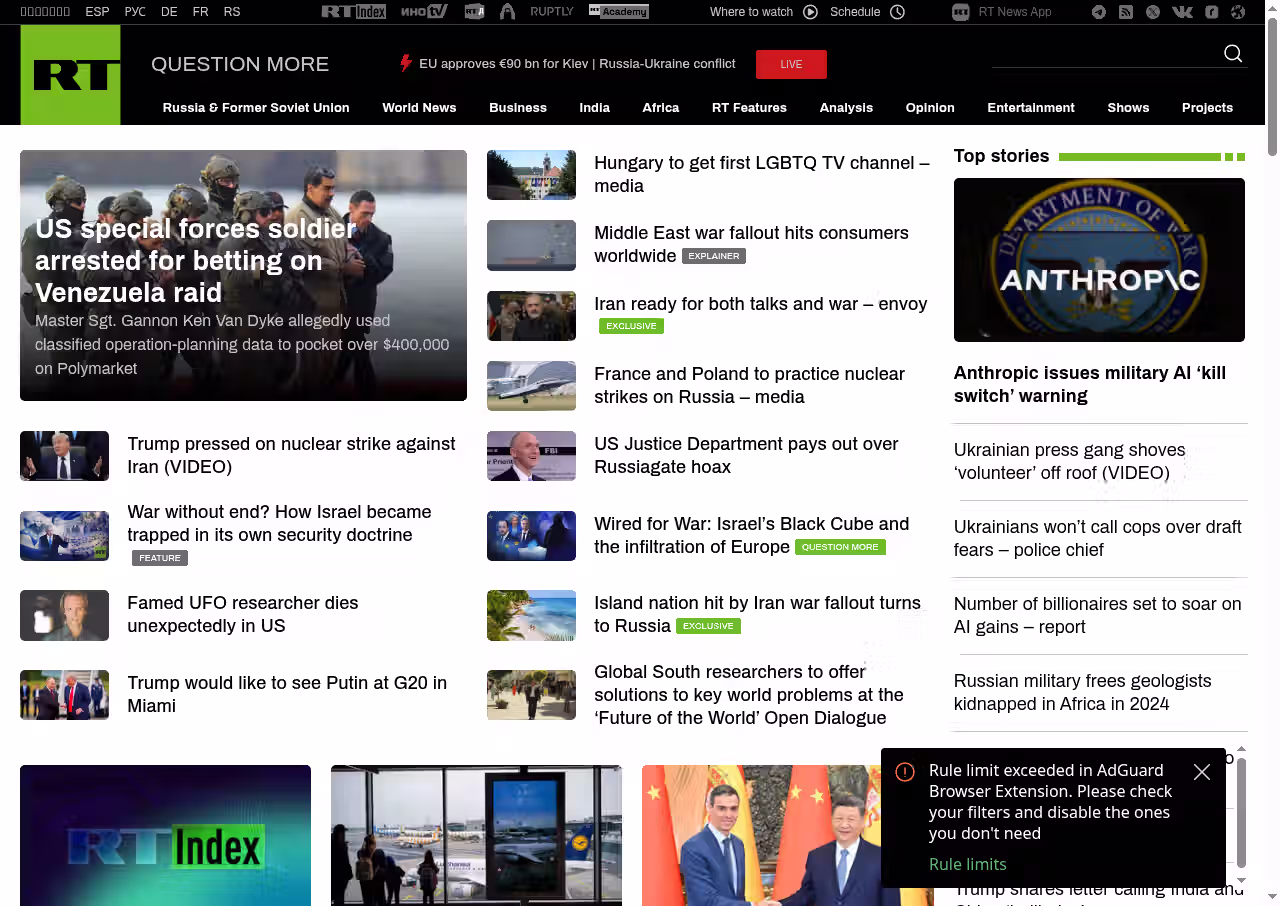Viewport: 1280px width, 906px height.
Task: Go to the Business section
Action: tap(517, 108)
